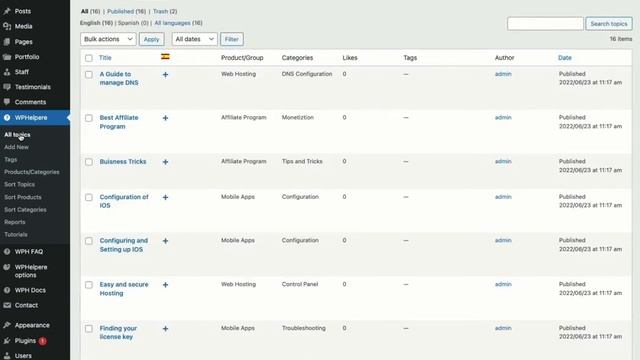Check the box for Configuring and Setting up IOS
Image resolution: width=640 pixels, height=360 pixels.
(x=89, y=241)
